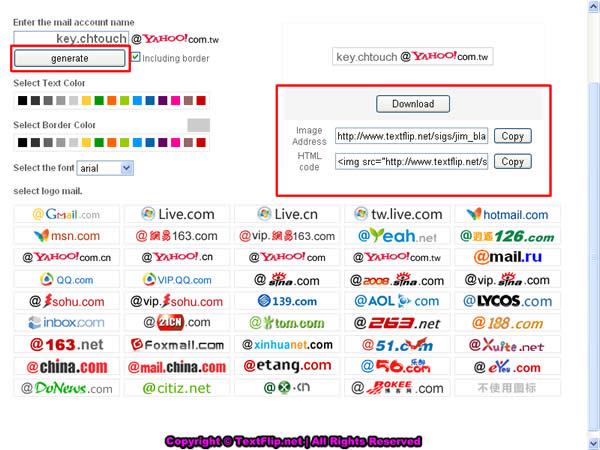Select the @vip.sohu.com logo
Viewport: 600px width, 450px height.
pos(177,301)
